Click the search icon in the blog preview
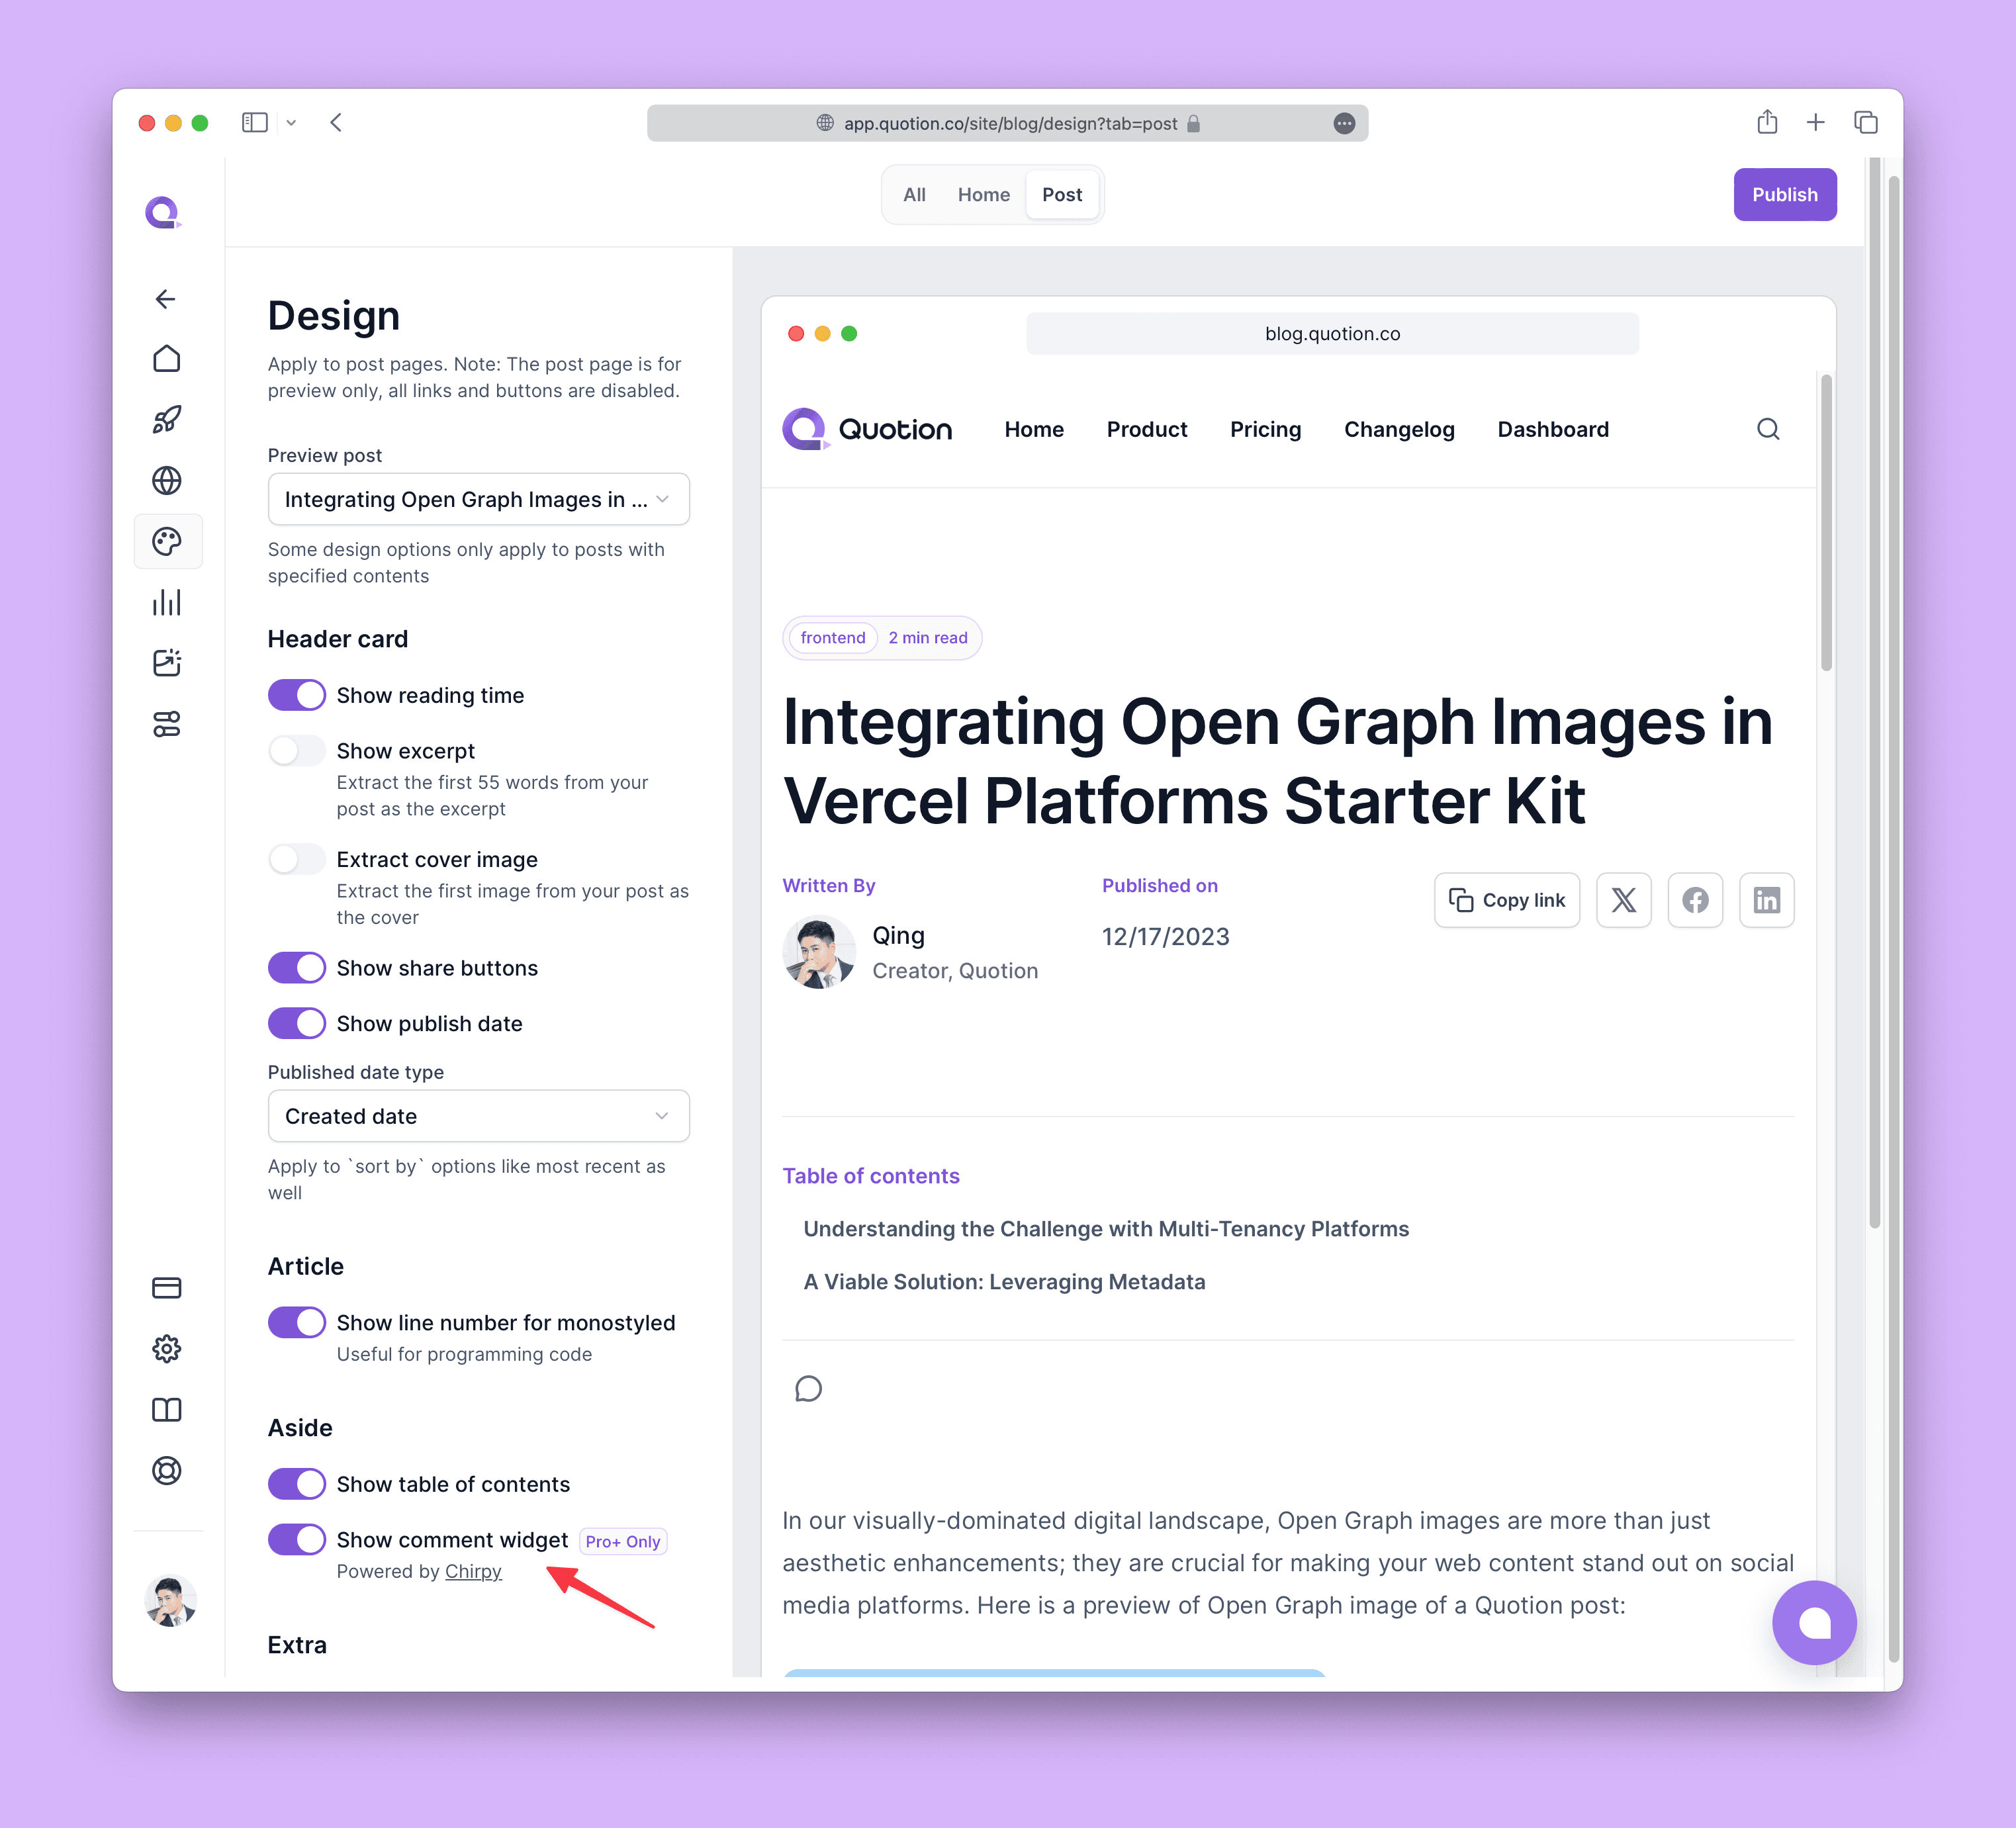This screenshot has height=1828, width=2016. pyautogui.click(x=1768, y=429)
